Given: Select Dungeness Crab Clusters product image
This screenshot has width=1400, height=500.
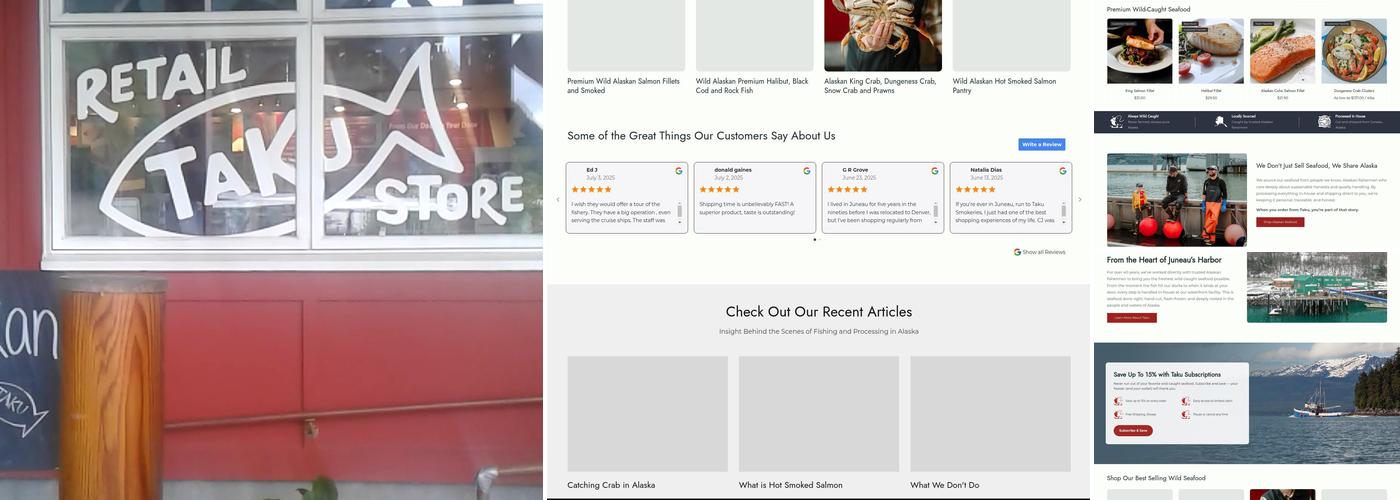Looking at the screenshot, I should click(1354, 51).
